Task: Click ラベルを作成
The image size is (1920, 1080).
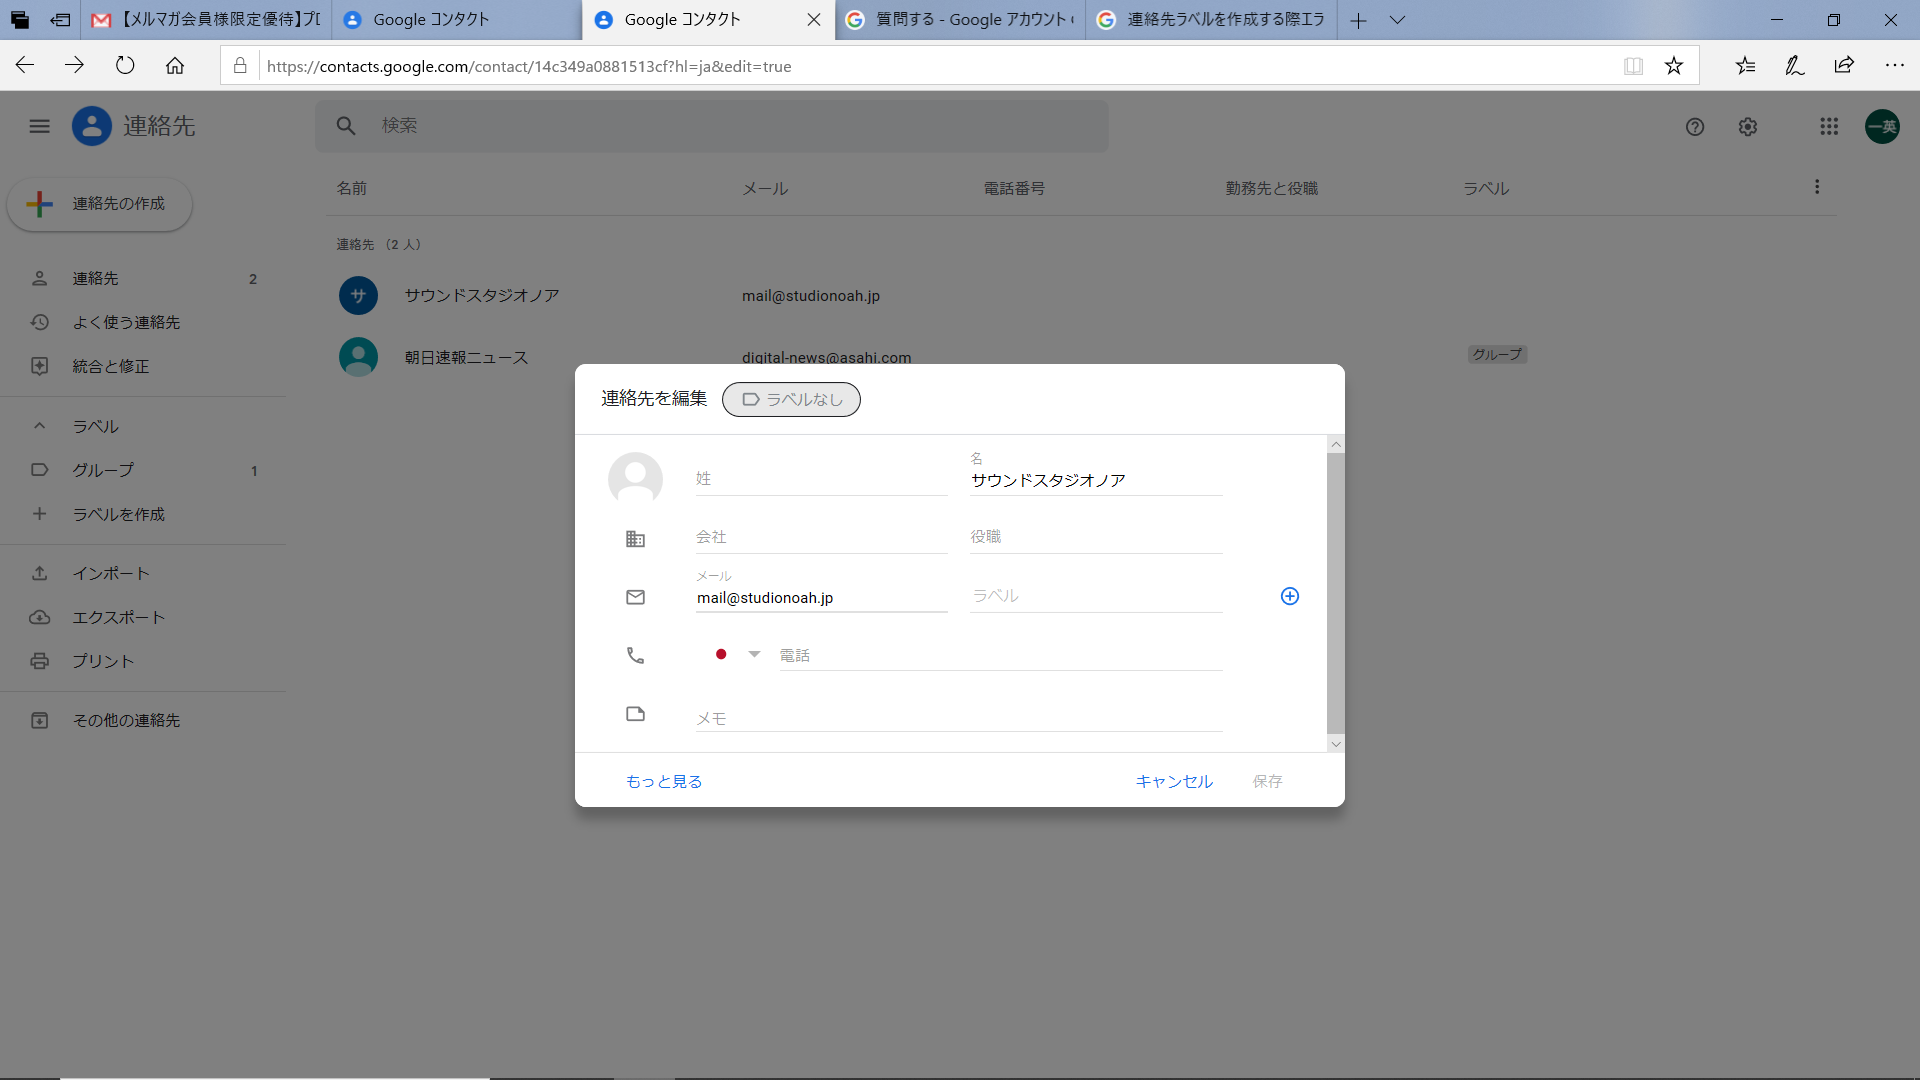Action: 143,514
